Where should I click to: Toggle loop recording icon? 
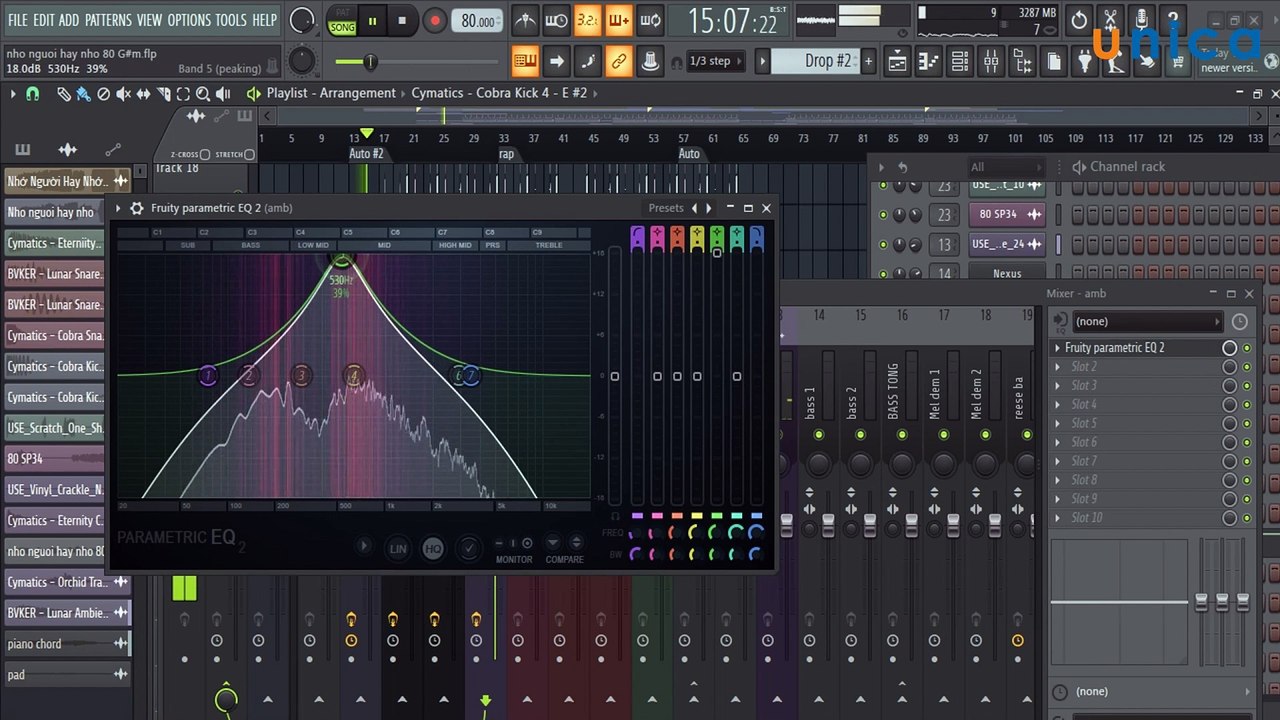pyautogui.click(x=650, y=20)
